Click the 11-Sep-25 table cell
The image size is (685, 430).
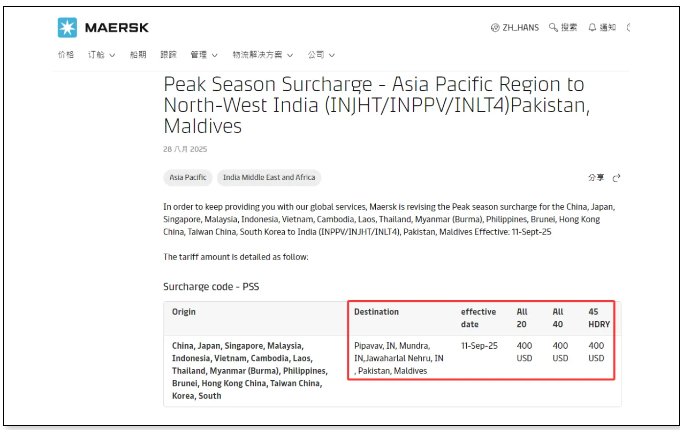[x=479, y=346]
